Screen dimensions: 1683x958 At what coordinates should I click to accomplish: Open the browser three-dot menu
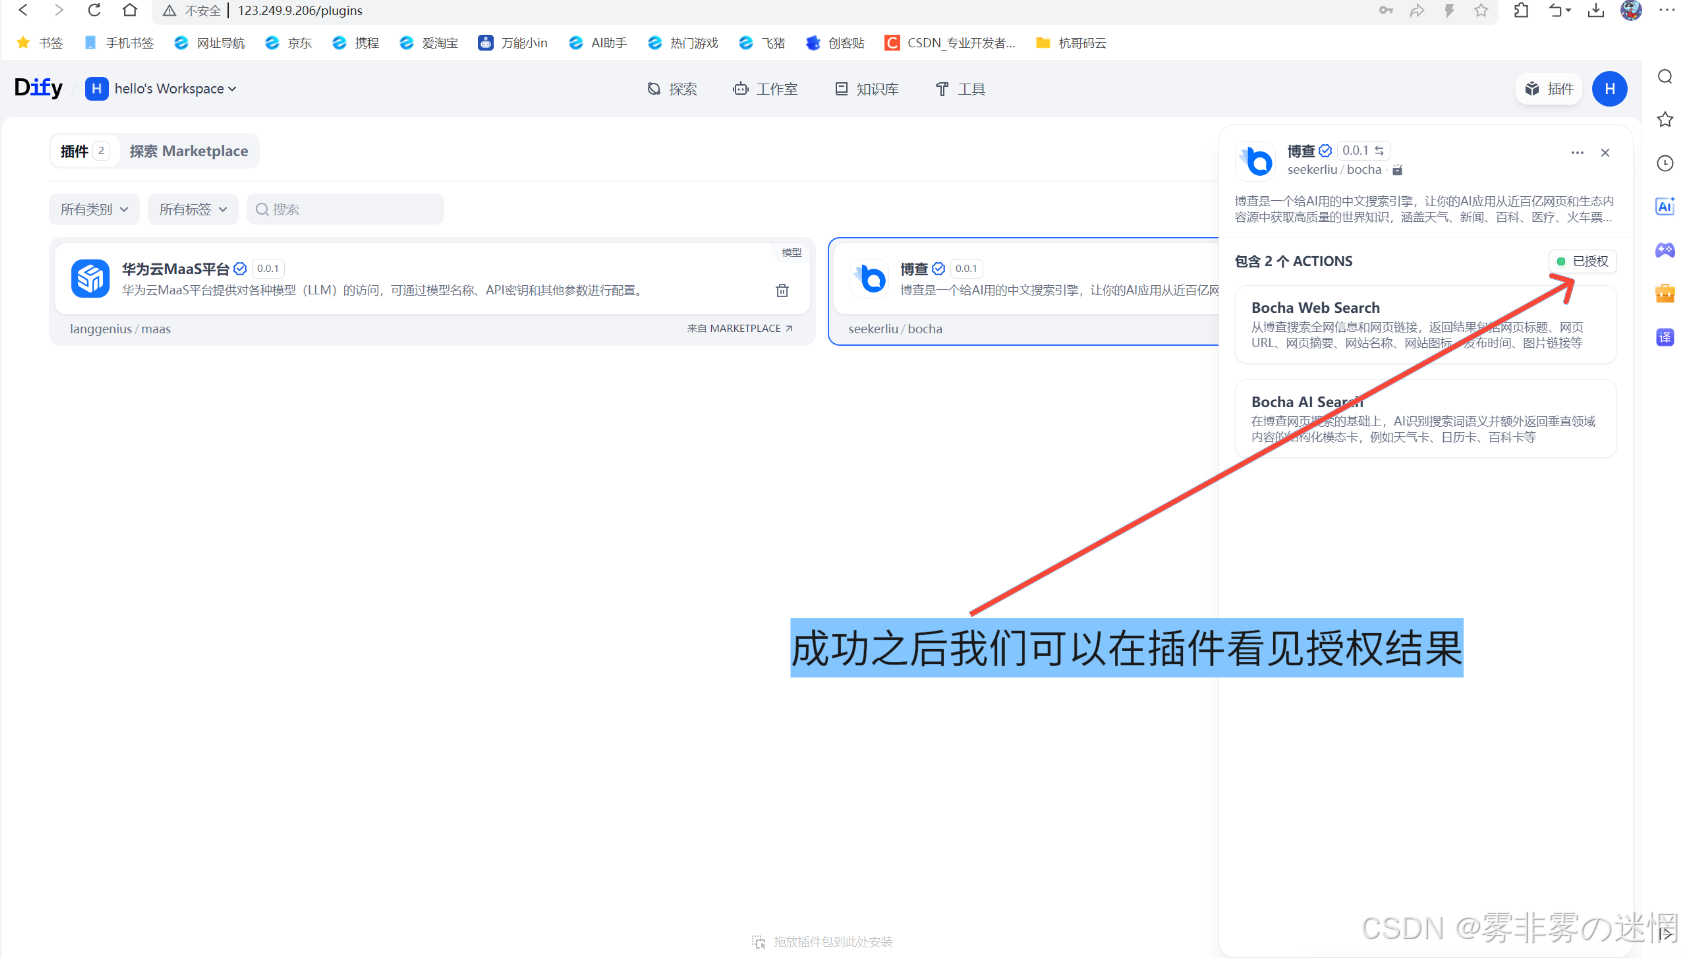(1666, 10)
